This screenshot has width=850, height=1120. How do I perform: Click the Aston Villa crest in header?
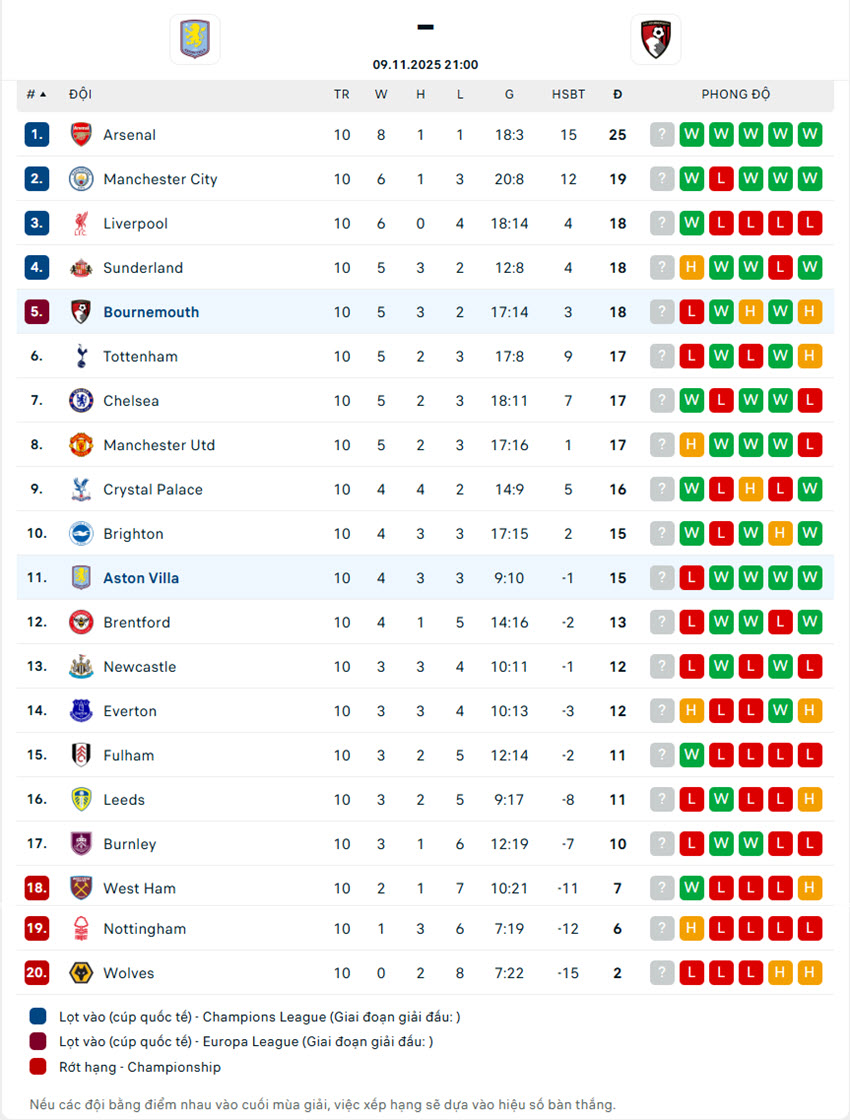pos(194,39)
